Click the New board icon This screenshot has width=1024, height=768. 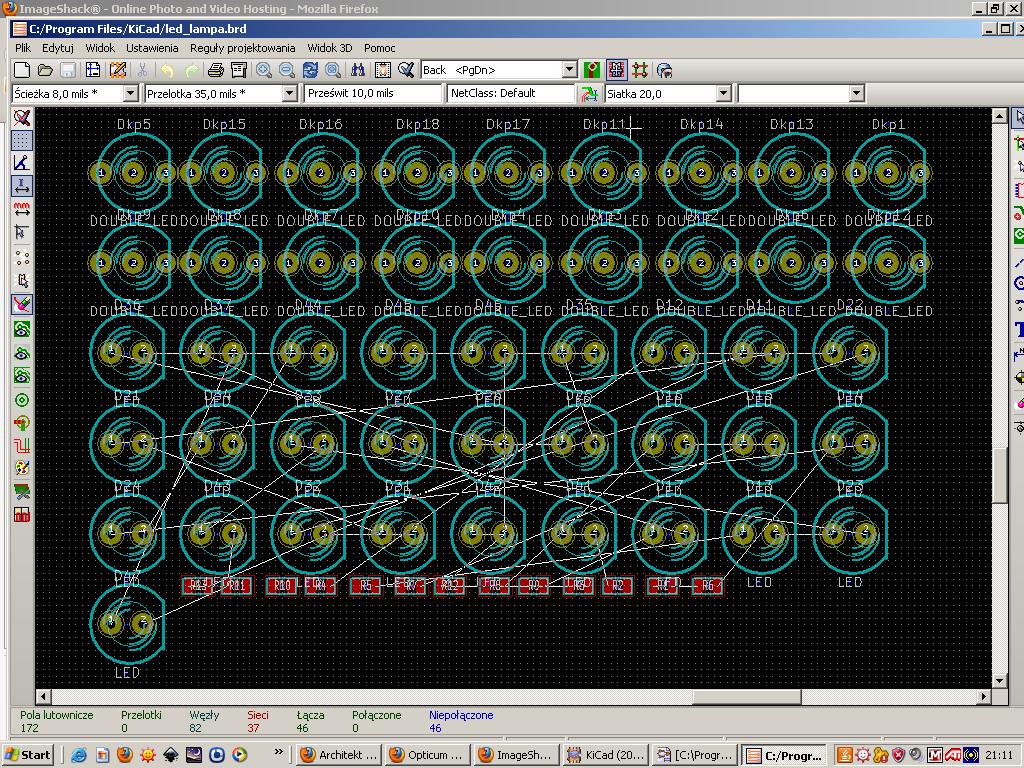pos(22,70)
